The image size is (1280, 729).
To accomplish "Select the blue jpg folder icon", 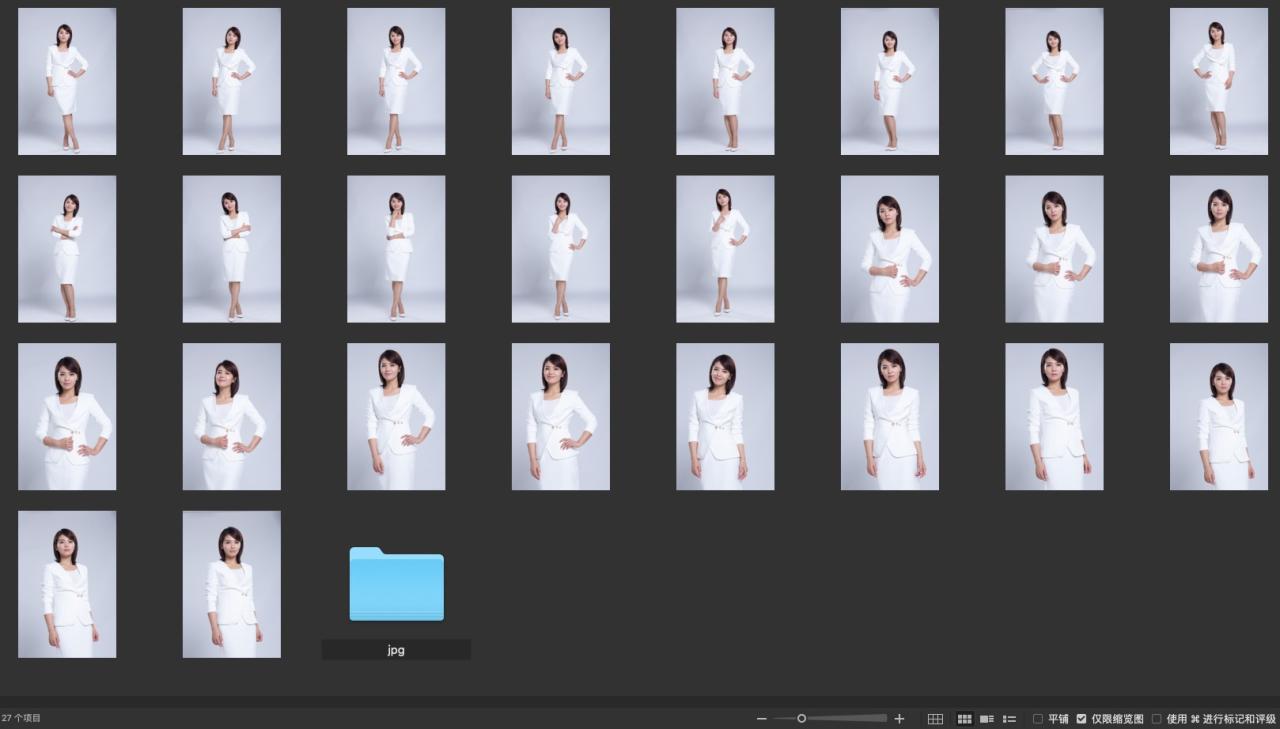I will tap(396, 584).
